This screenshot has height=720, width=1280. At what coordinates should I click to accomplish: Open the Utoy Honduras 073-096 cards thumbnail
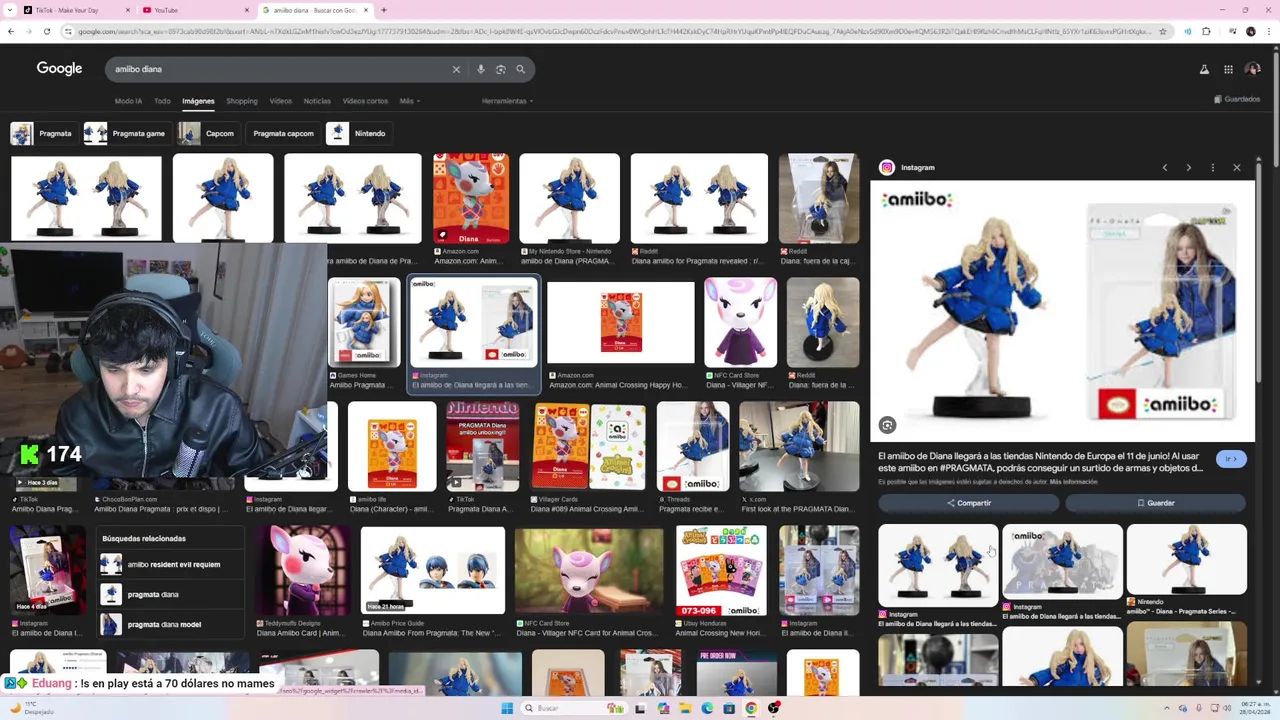pyautogui.click(x=722, y=571)
